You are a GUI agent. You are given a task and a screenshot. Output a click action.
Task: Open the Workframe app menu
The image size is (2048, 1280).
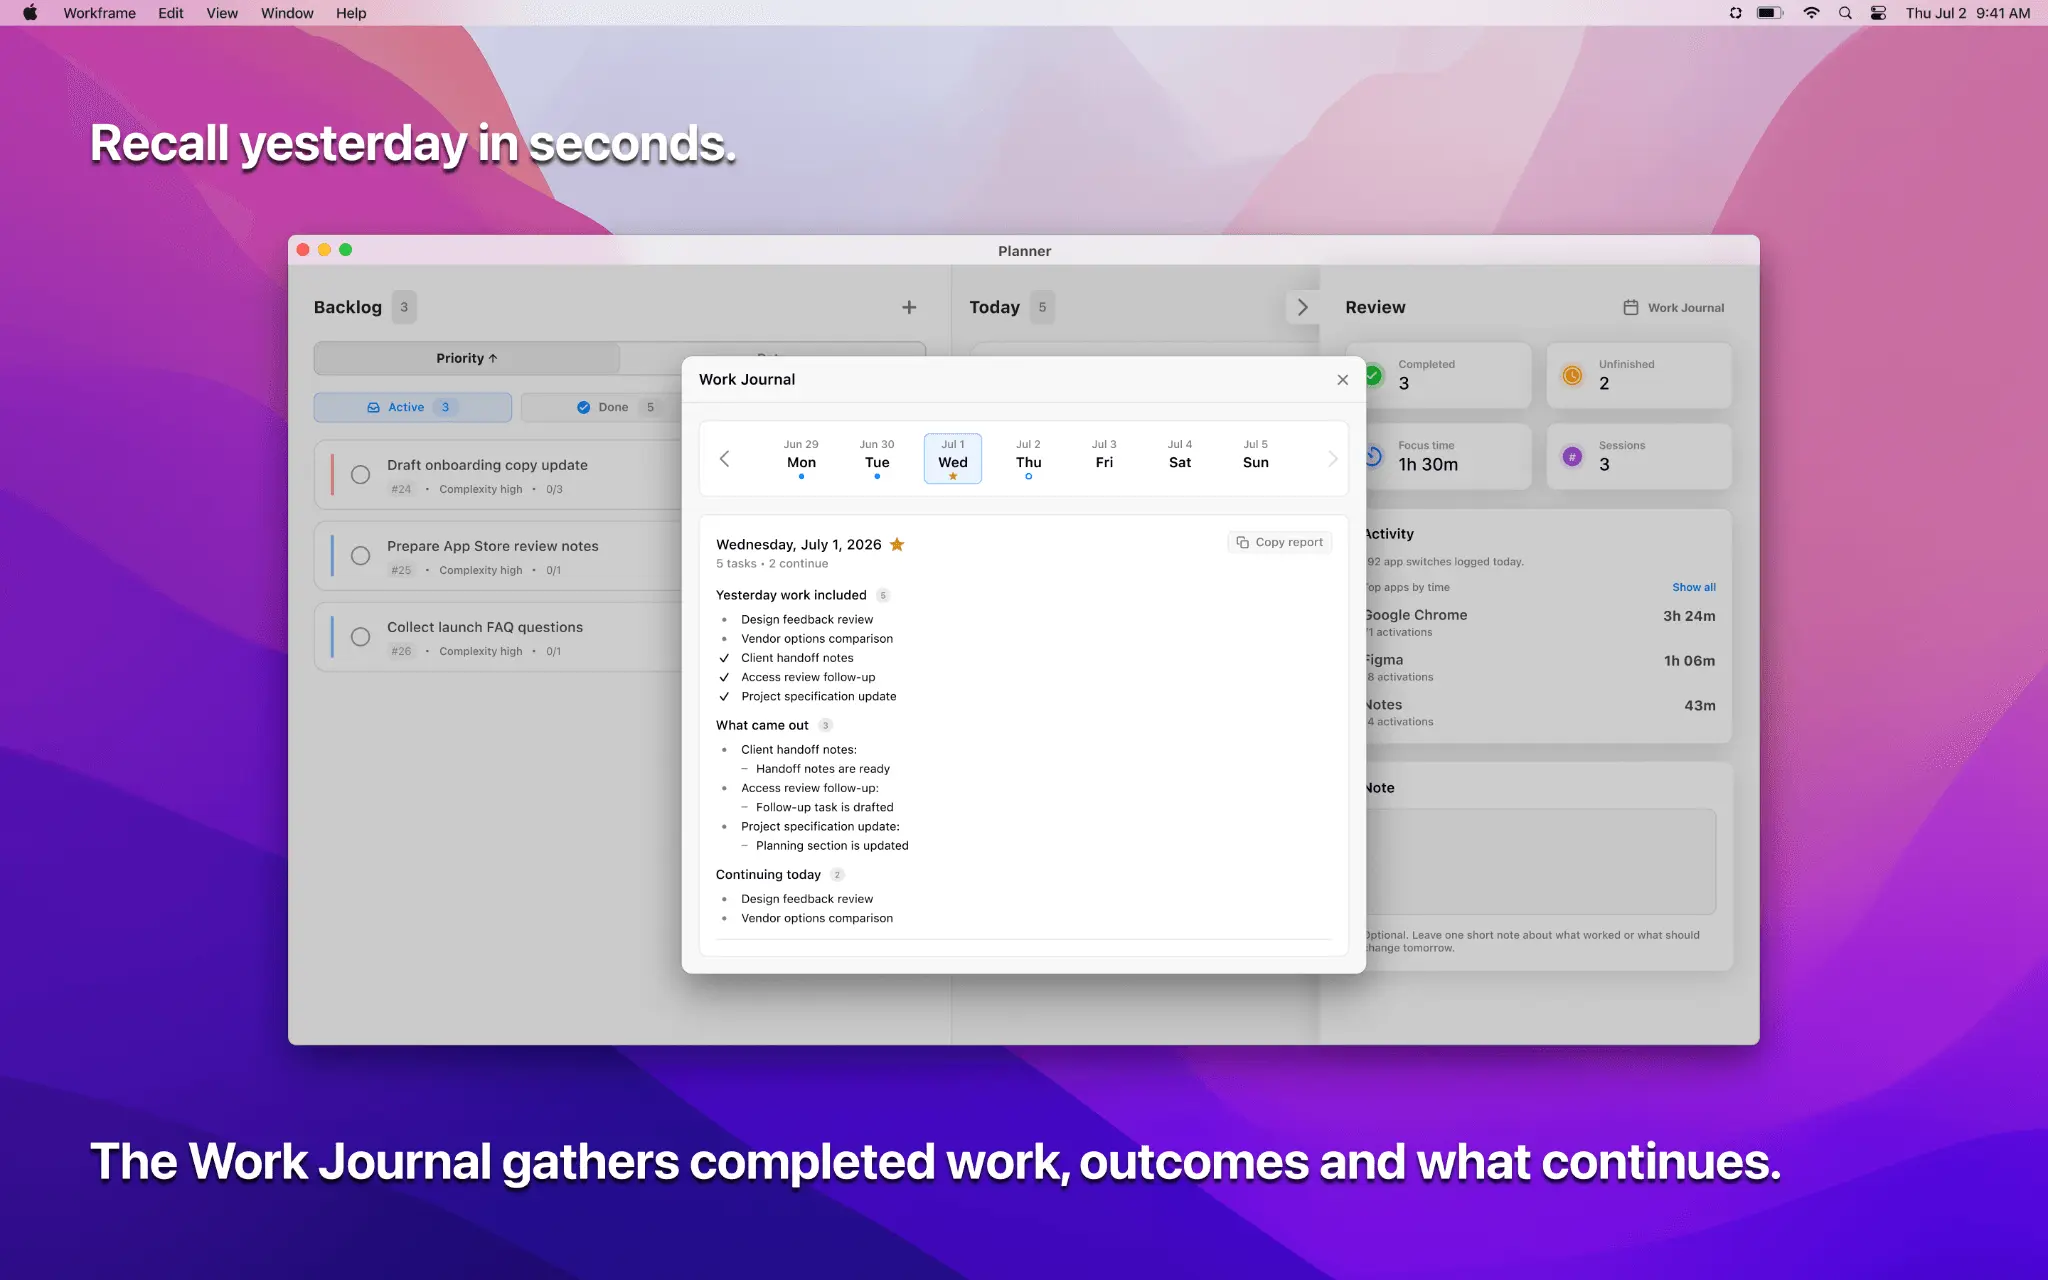coord(99,13)
